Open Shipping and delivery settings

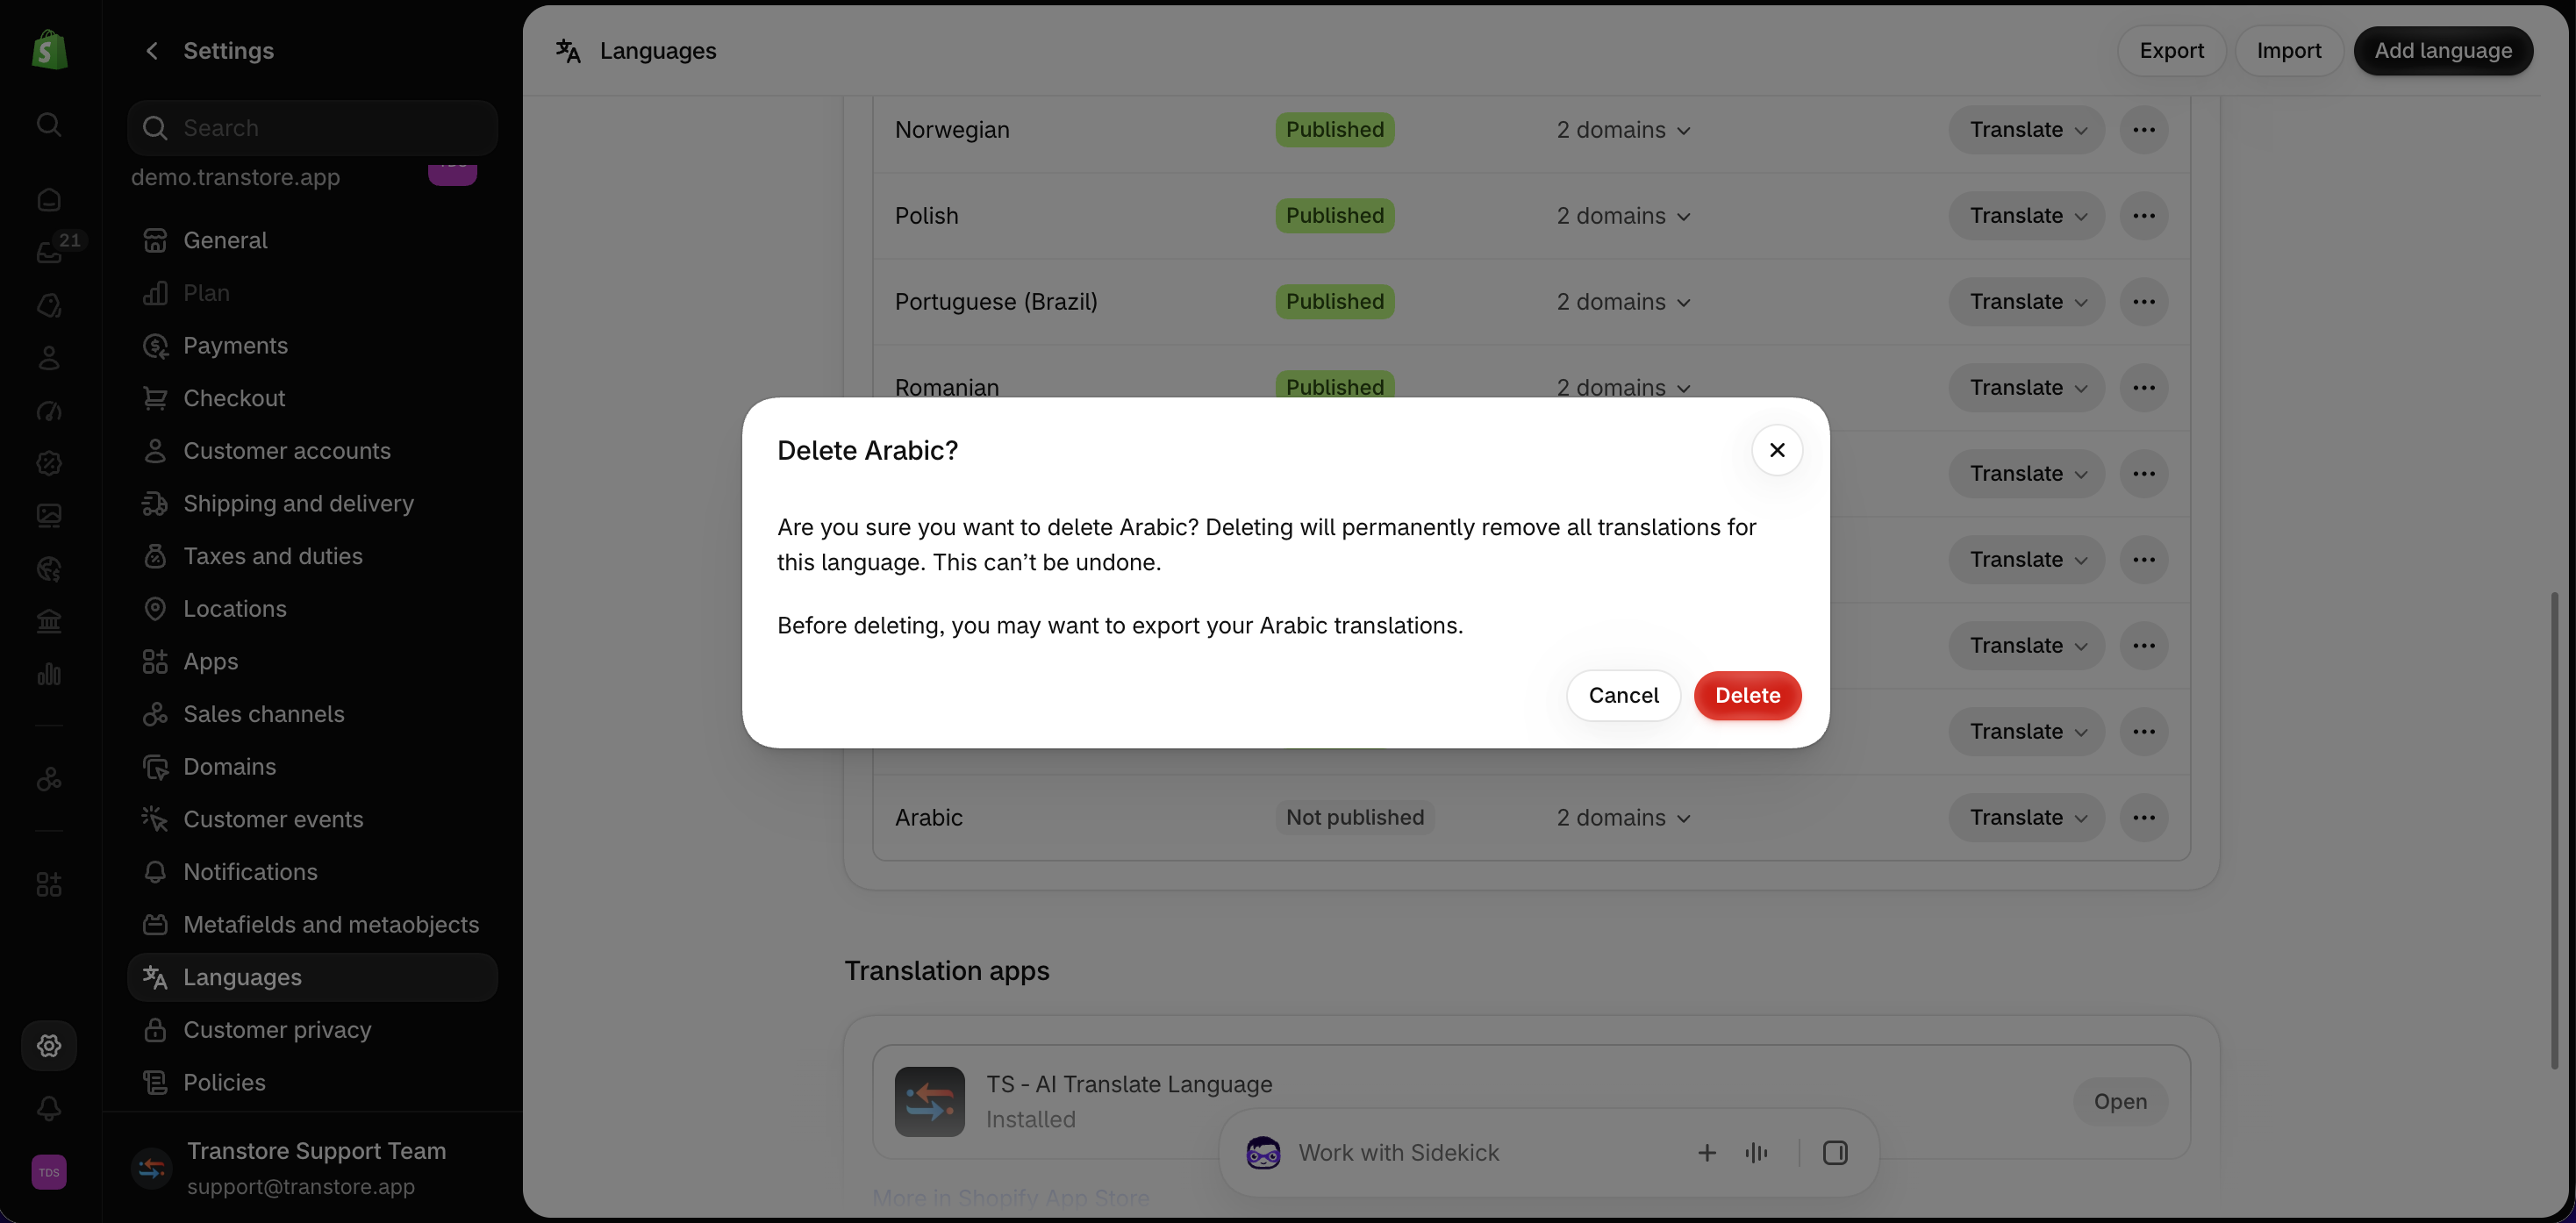(312, 504)
